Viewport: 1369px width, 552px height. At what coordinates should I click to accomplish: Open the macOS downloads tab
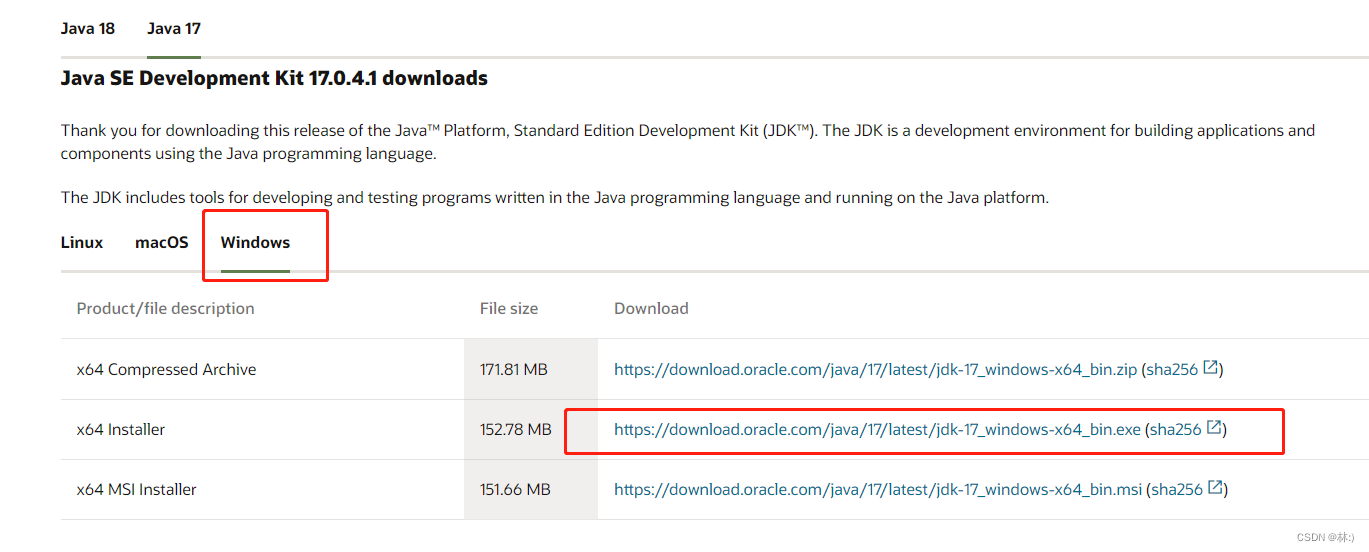(x=162, y=242)
